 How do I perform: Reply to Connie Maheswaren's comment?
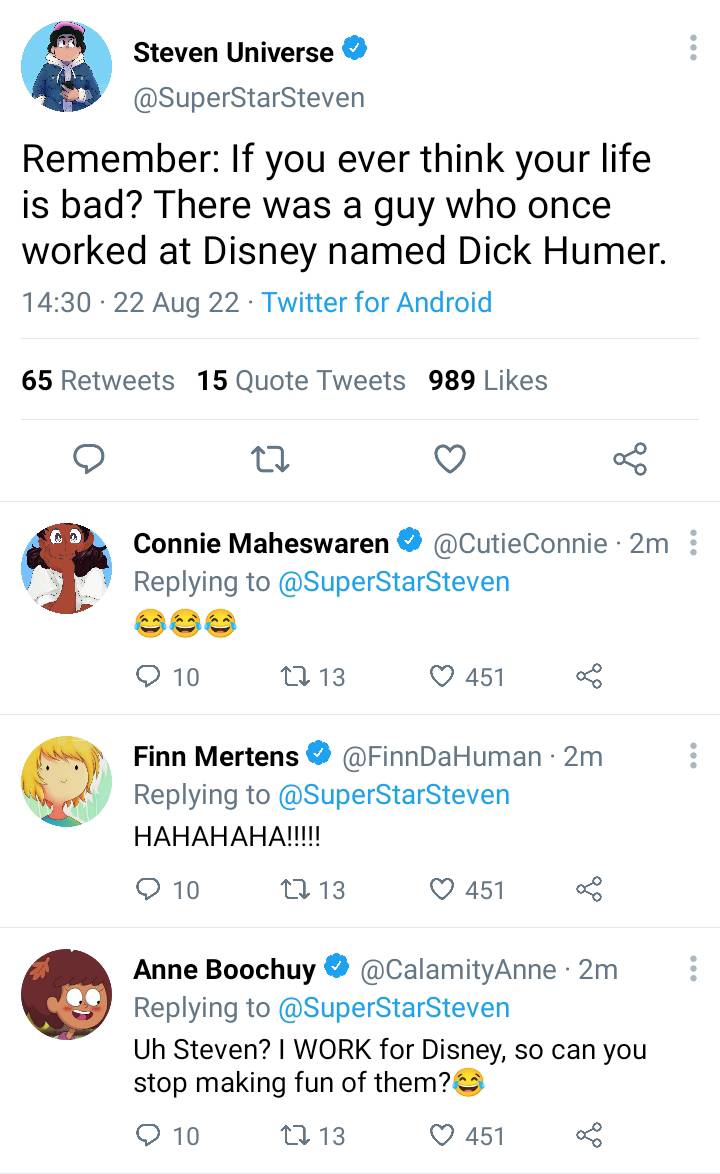[148, 677]
